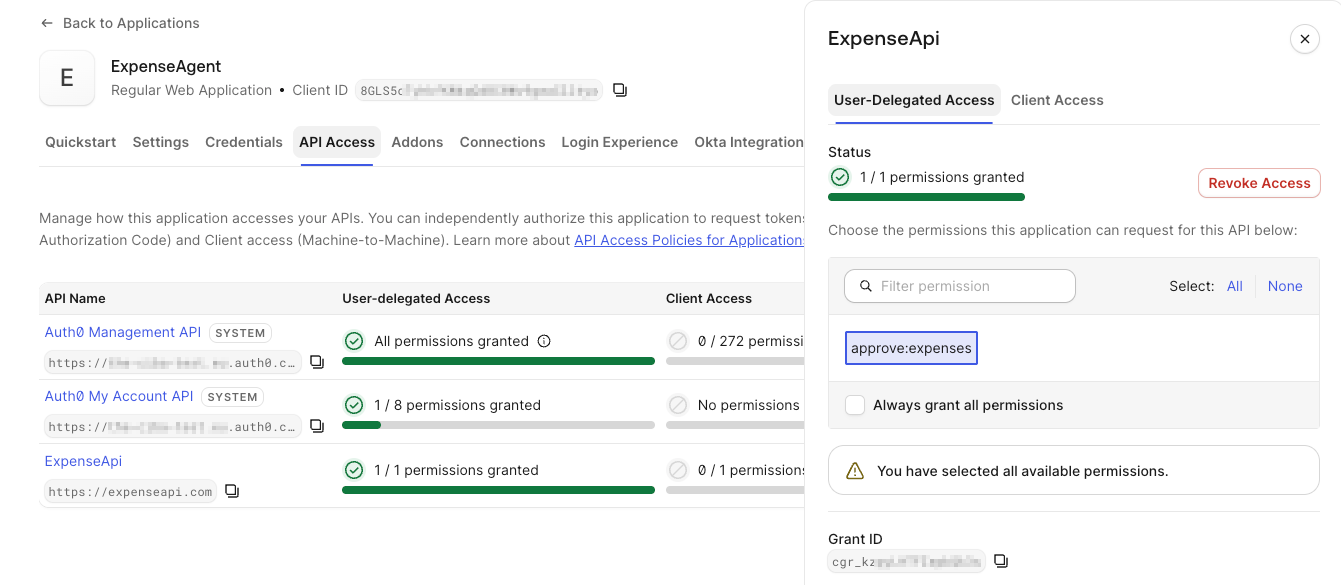Open the Addons tab
The width and height of the screenshot is (1341, 585).
point(417,142)
